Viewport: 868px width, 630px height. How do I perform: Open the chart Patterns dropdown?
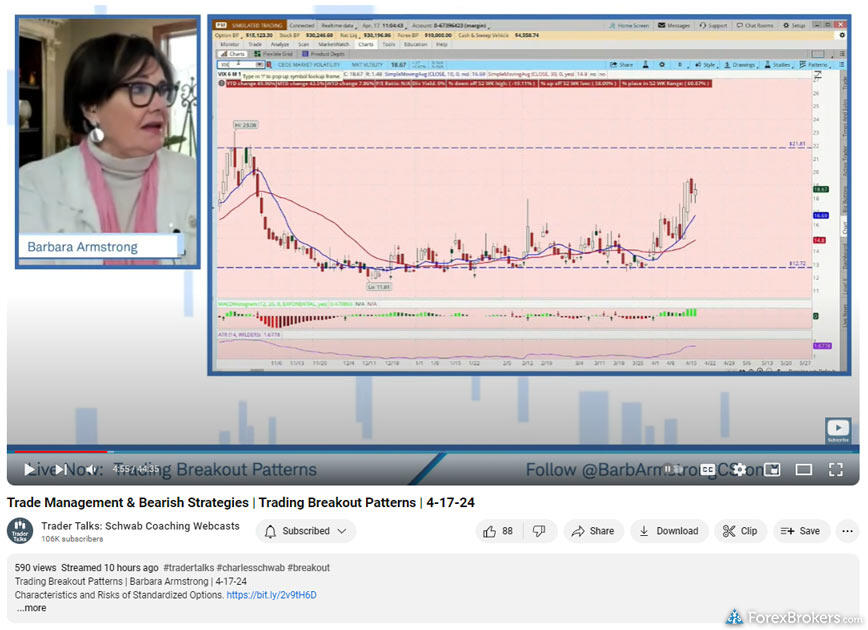point(814,65)
